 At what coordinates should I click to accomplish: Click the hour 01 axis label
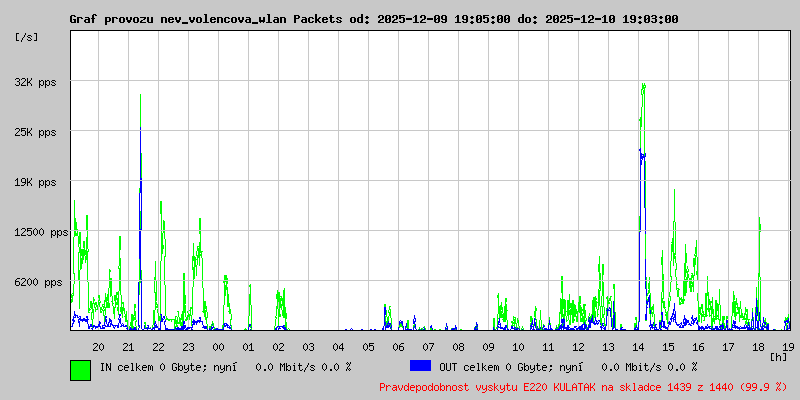click(248, 347)
